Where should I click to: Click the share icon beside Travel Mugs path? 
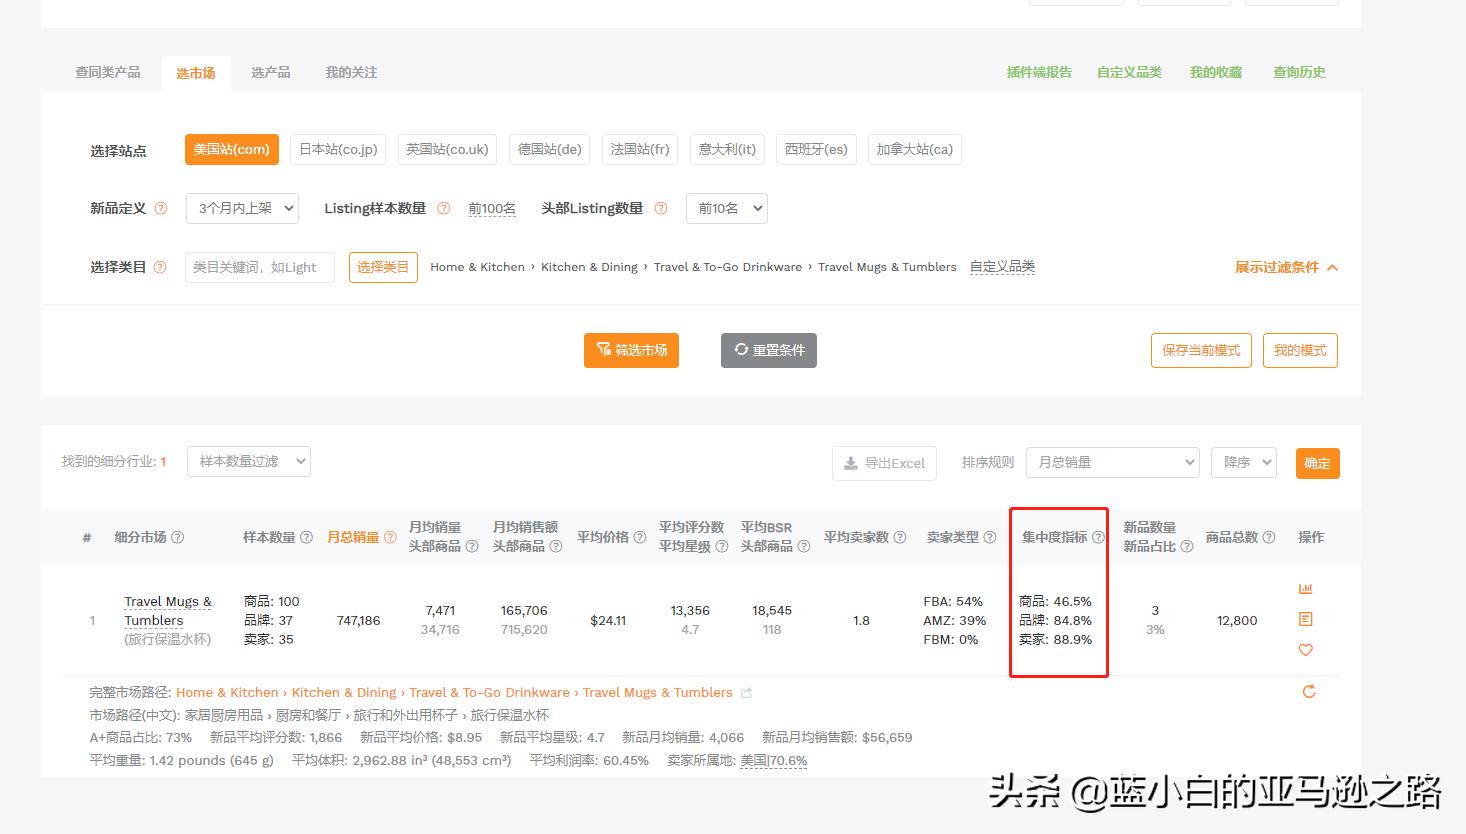[746, 692]
